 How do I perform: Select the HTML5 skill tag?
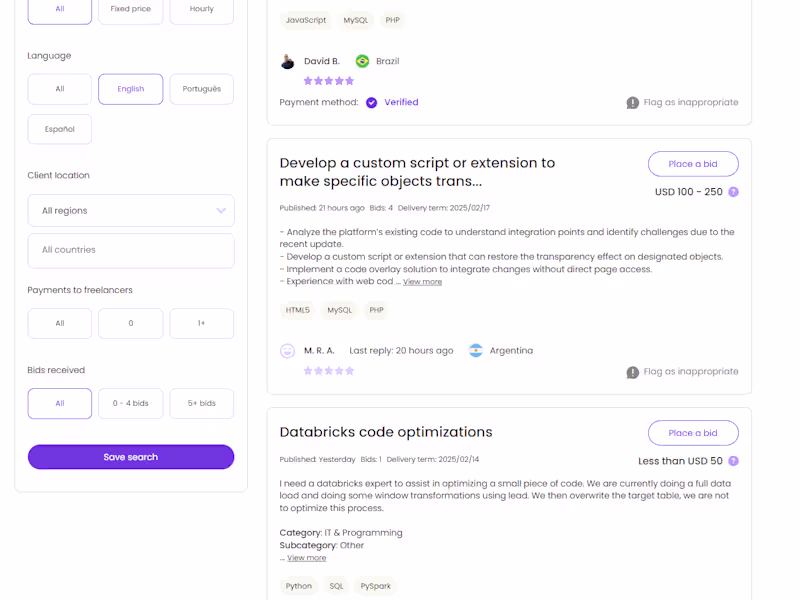coord(298,310)
